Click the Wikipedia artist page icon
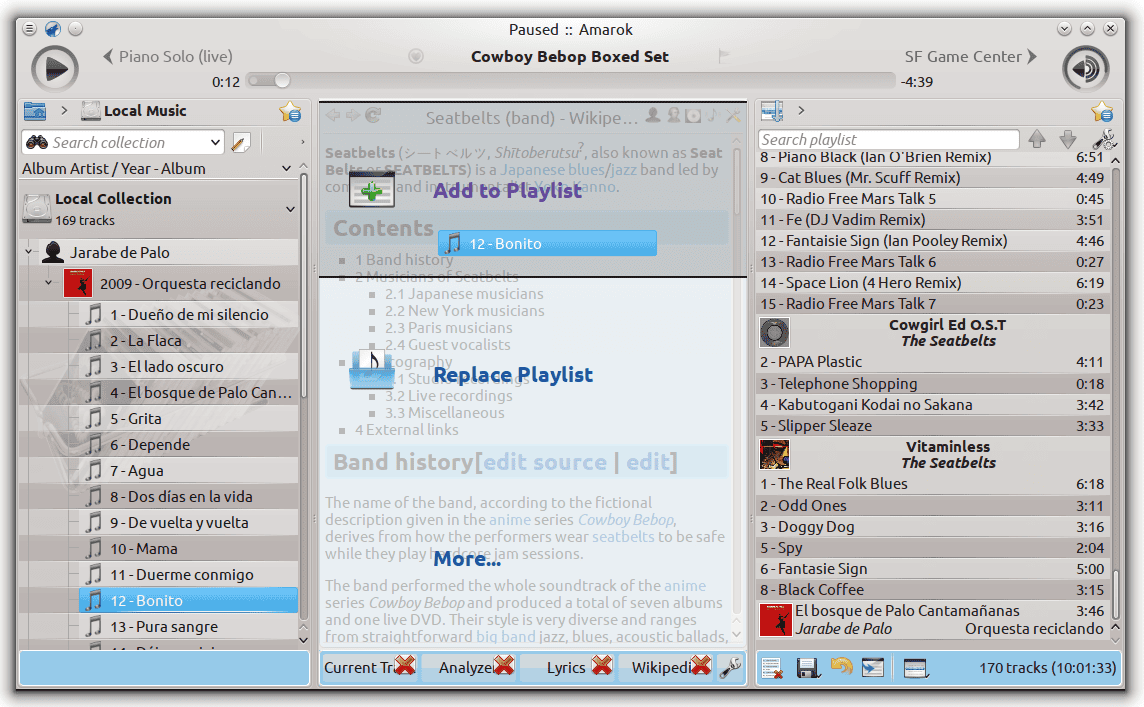Image resolution: width=1144 pixels, height=707 pixels. click(653, 115)
